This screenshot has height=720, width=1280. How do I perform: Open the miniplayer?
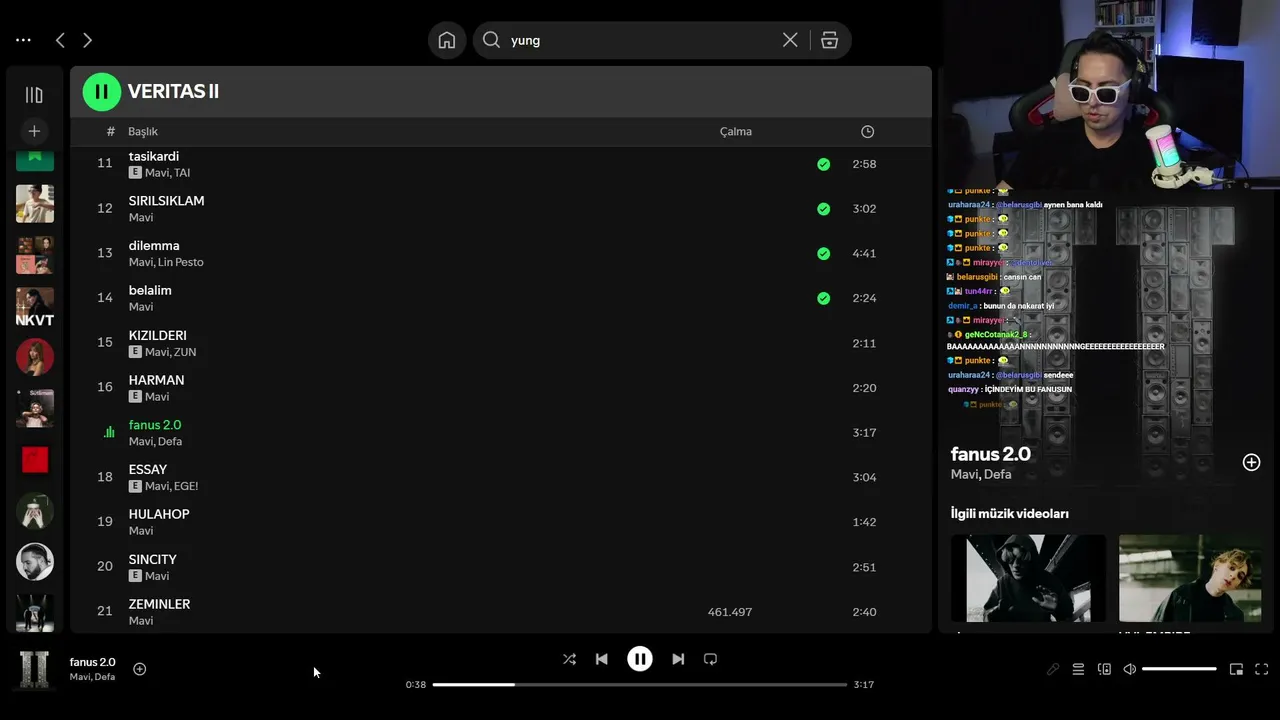point(1236,669)
